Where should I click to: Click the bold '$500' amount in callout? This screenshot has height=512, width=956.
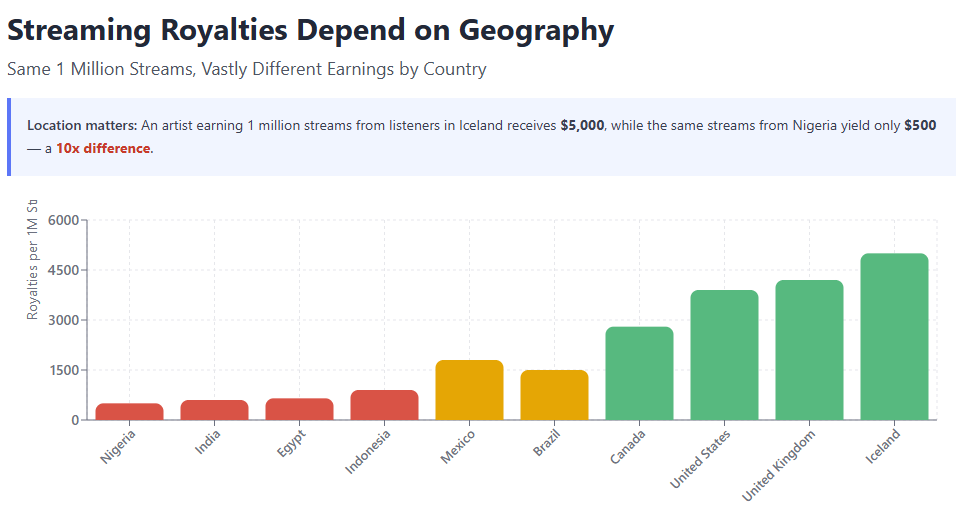(919, 126)
